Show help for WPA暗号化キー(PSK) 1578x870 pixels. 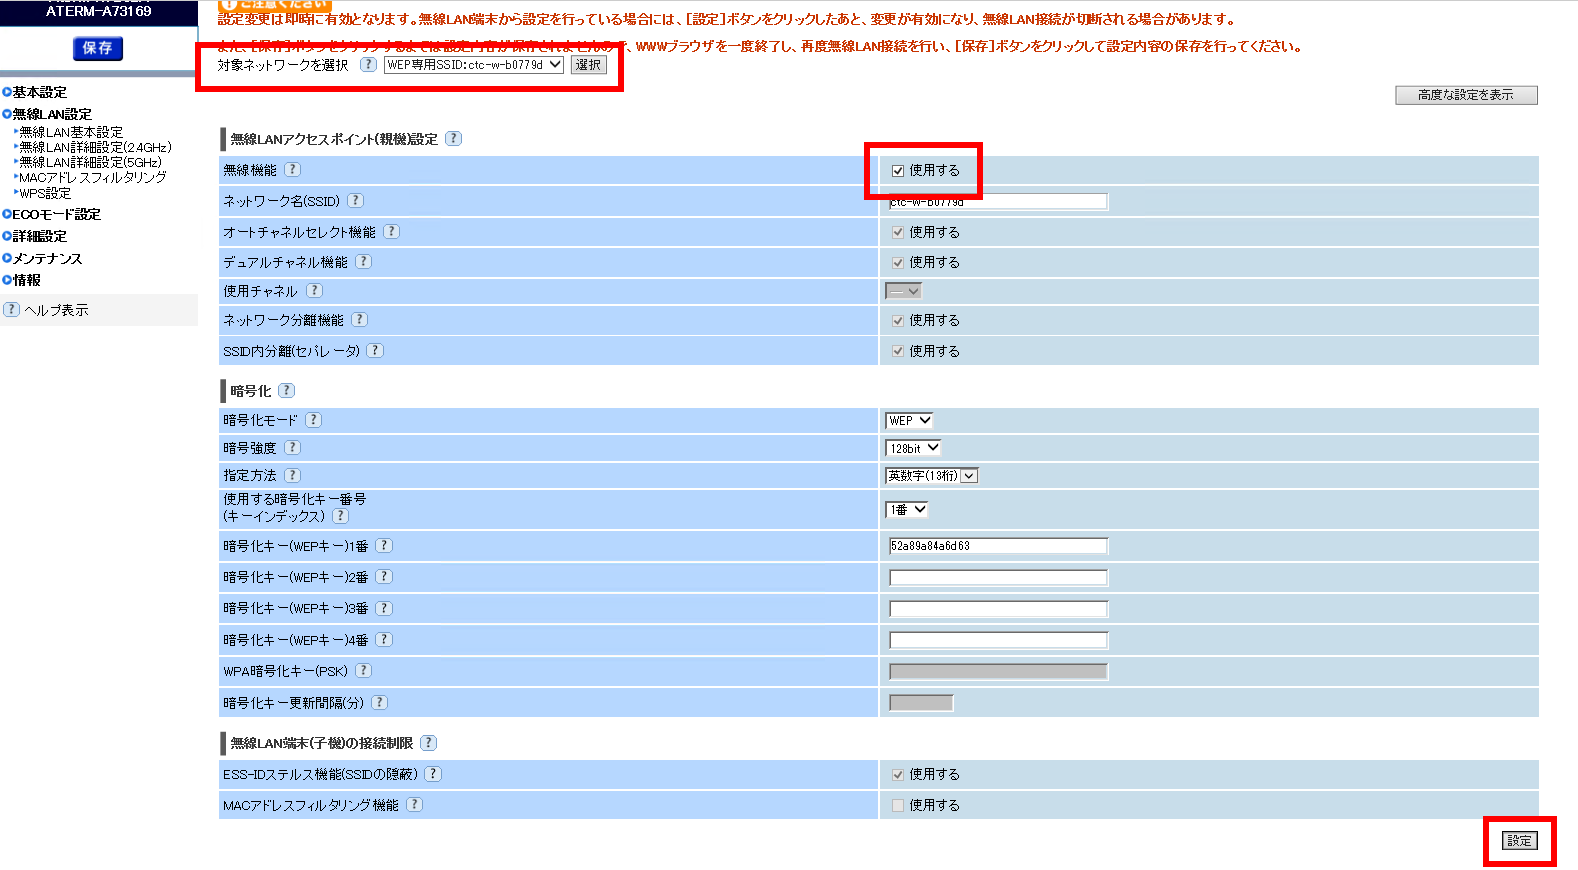click(x=363, y=671)
